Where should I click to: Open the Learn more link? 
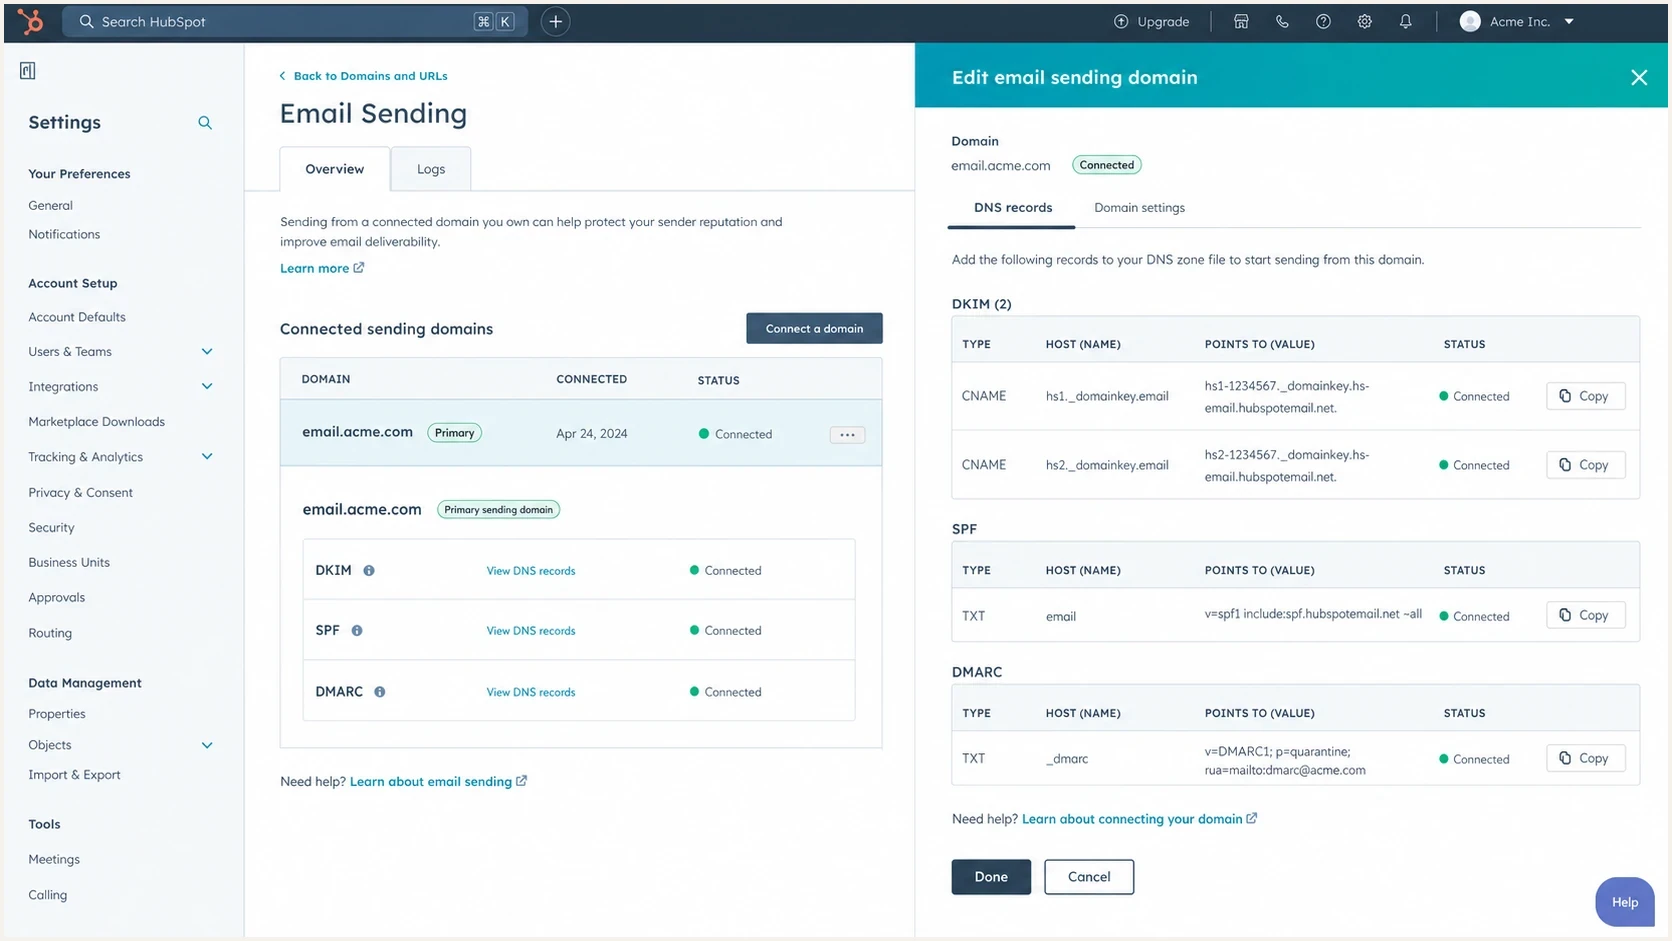click(x=322, y=268)
